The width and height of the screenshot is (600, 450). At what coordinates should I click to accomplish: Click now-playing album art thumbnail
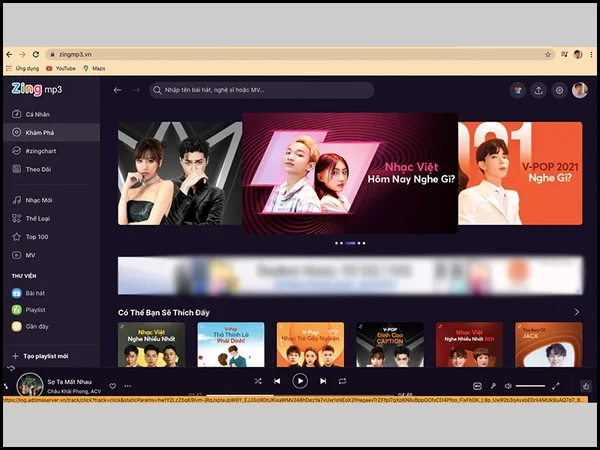(x=30, y=385)
